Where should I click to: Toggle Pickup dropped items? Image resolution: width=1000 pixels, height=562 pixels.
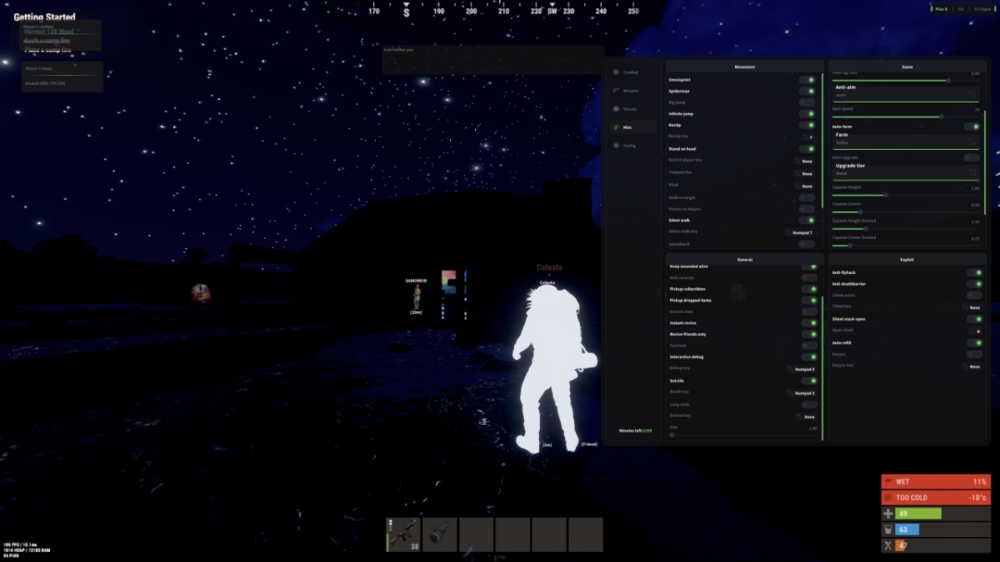809,300
